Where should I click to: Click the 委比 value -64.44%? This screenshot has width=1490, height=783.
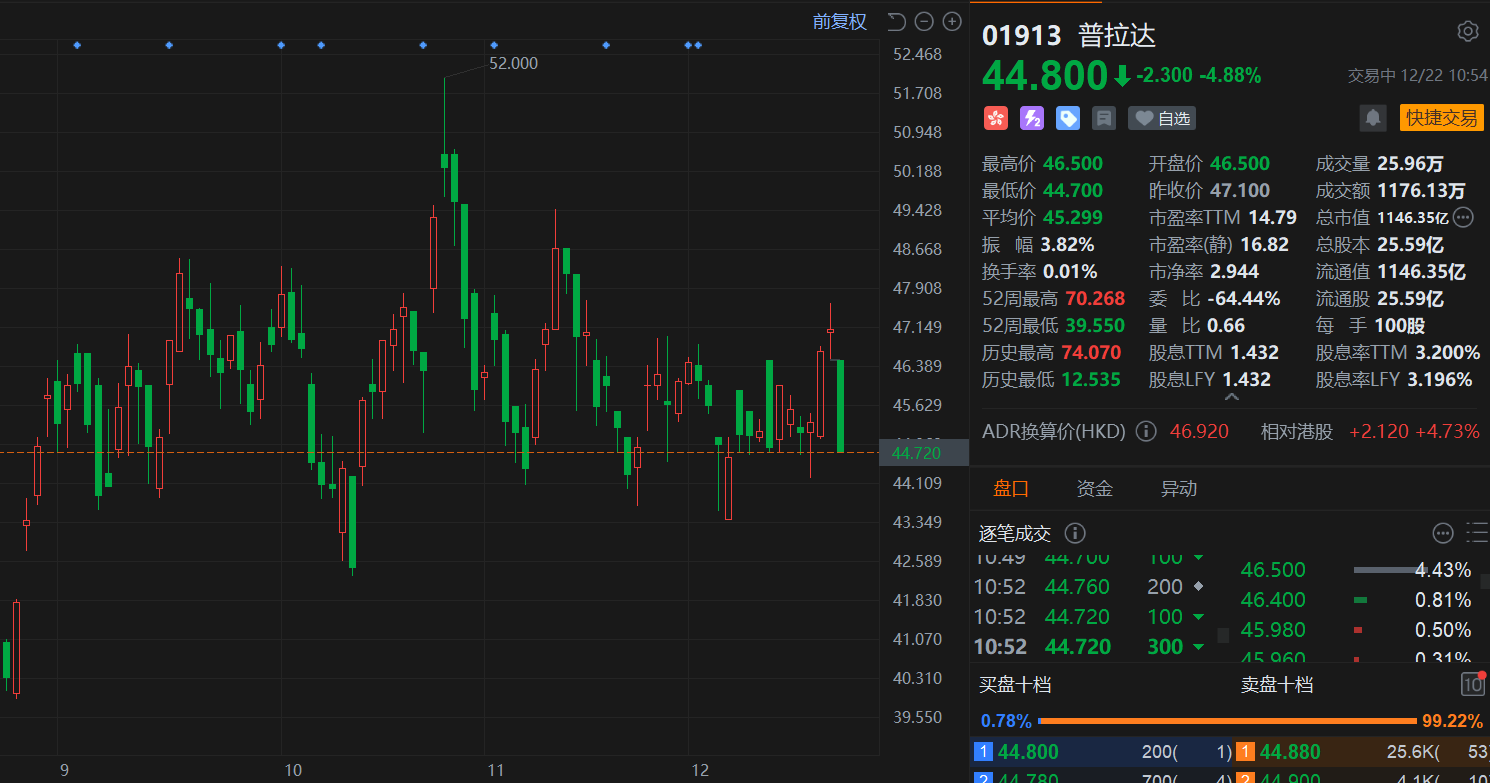coord(1244,298)
